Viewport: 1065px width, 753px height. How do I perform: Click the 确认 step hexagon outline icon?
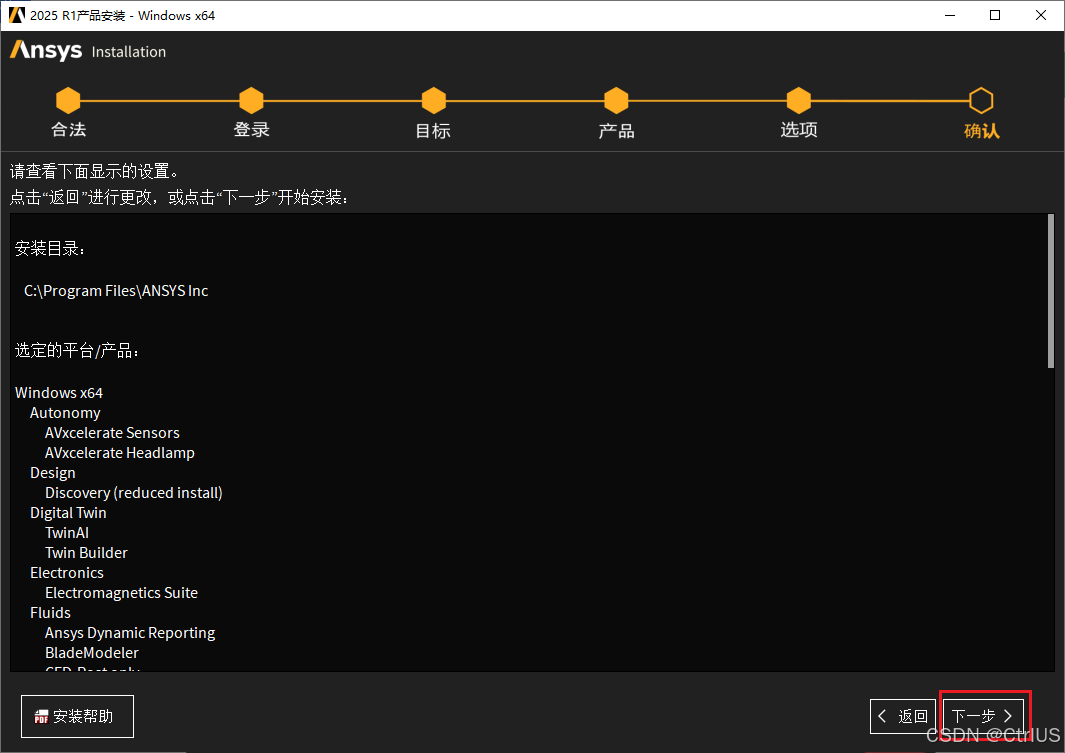point(981,100)
